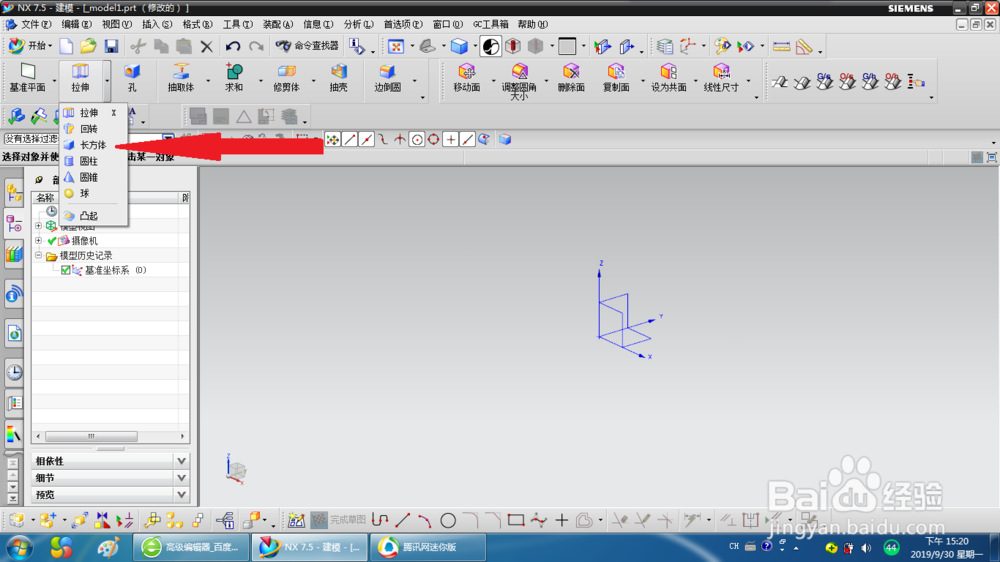Open the 基准平面 dropdown arrow
This screenshot has width=1000, height=562.
(x=54, y=80)
